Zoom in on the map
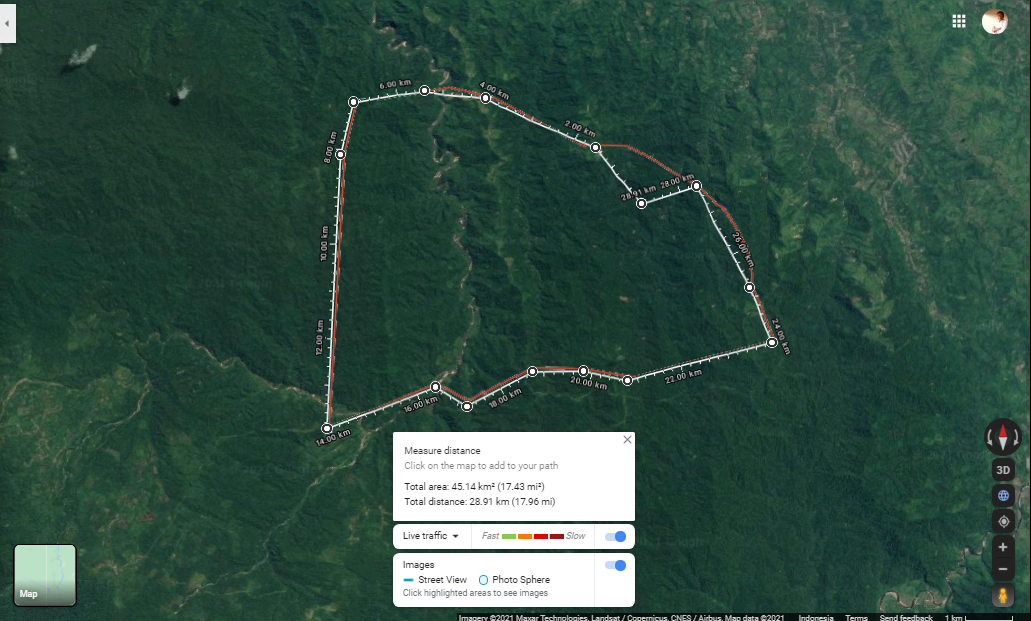 [x=1003, y=547]
